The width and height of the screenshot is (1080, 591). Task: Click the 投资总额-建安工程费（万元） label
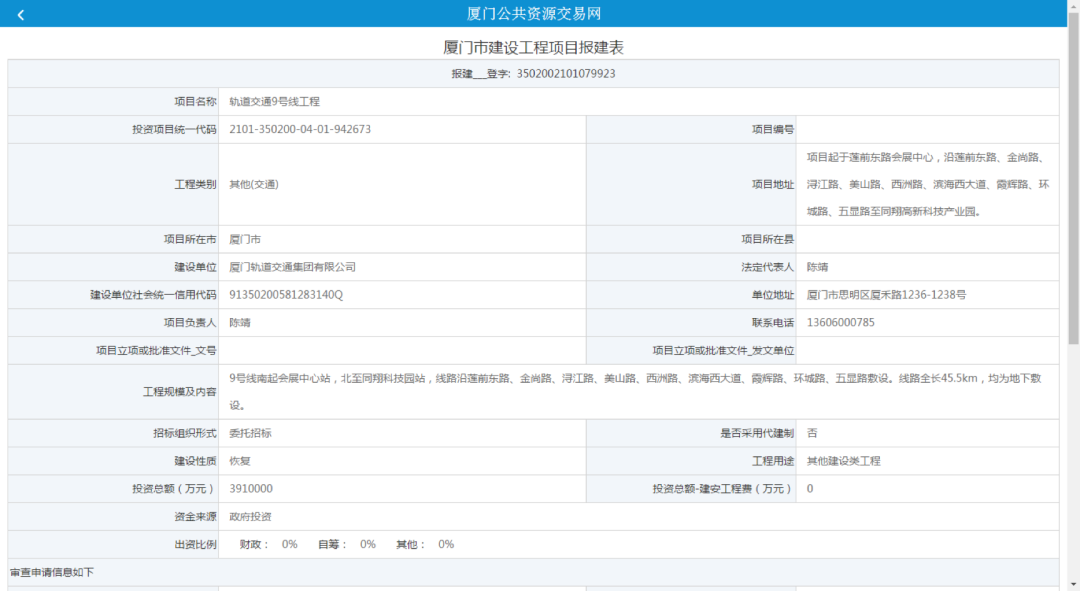pyautogui.click(x=723, y=488)
